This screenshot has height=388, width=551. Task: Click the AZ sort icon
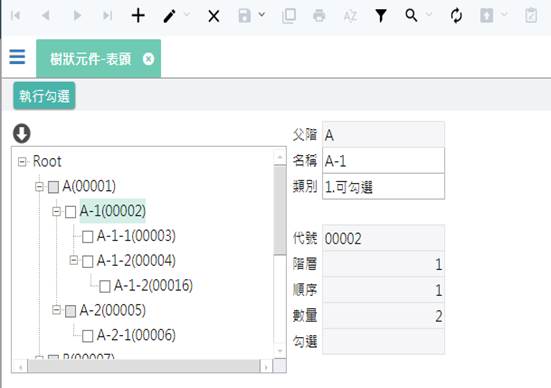click(350, 16)
